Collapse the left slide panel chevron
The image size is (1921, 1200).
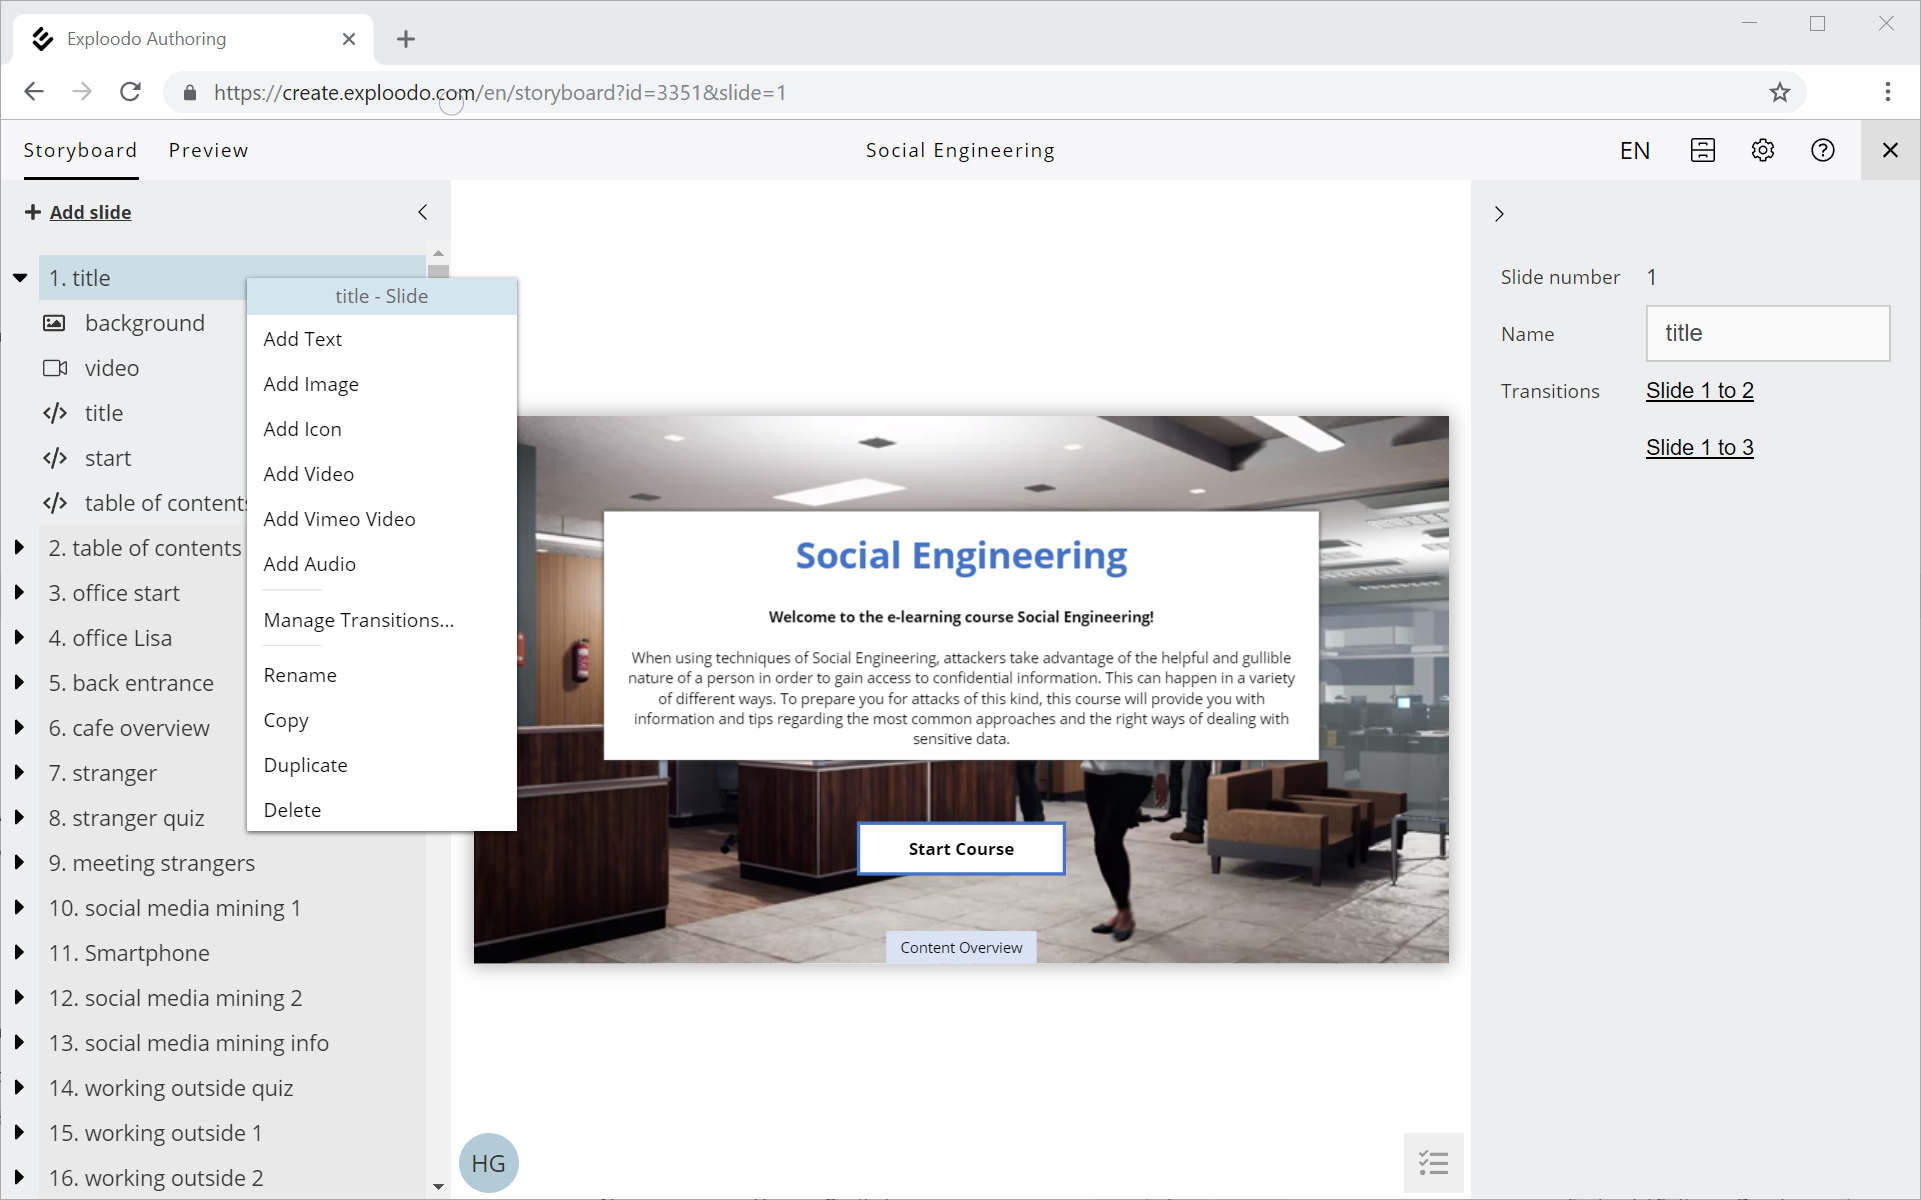[x=423, y=212]
